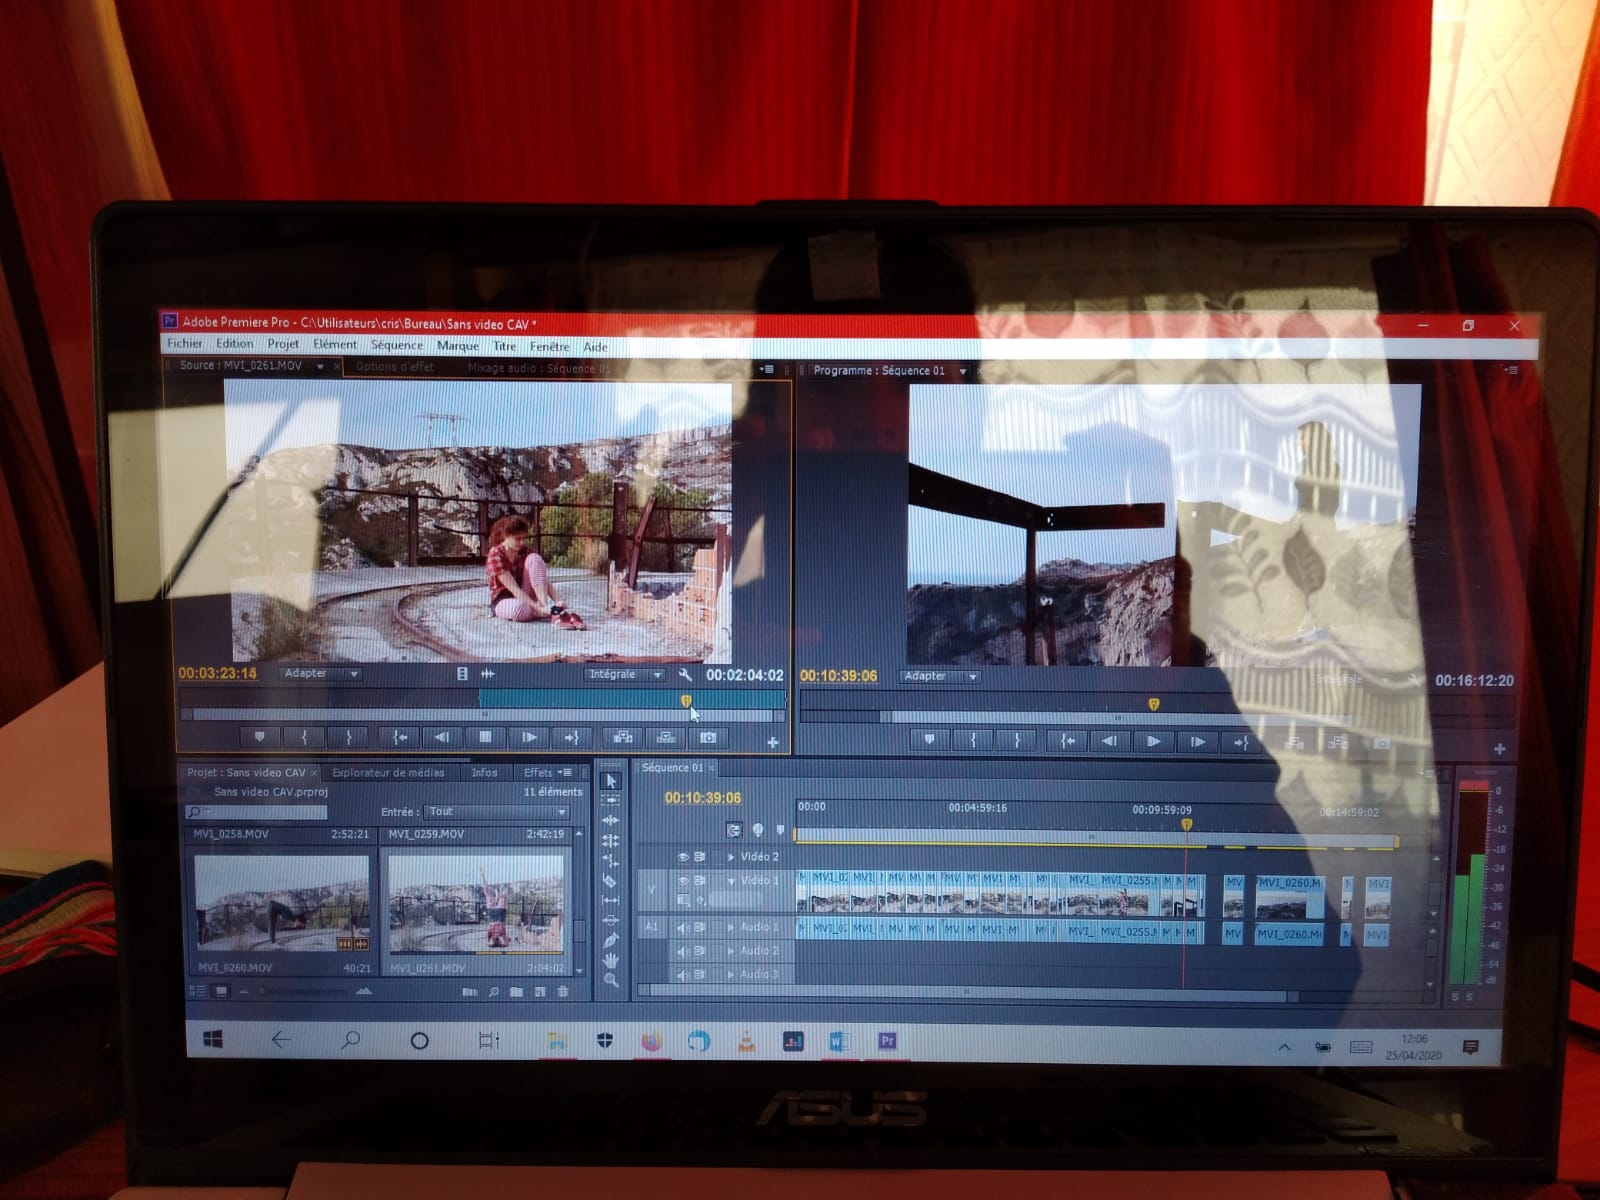Switch to Explorateur de médias tab
This screenshot has height=1200, width=1600.
coord(388,773)
